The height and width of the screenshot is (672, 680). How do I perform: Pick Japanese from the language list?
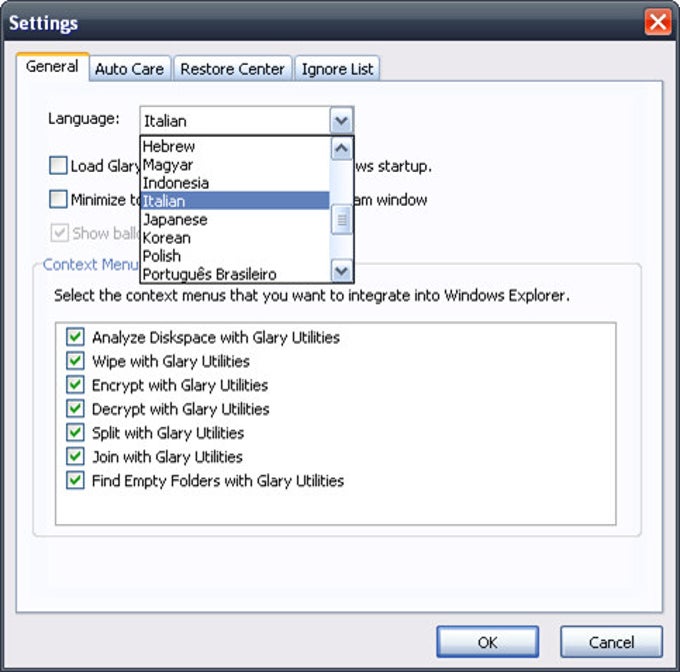[235, 219]
